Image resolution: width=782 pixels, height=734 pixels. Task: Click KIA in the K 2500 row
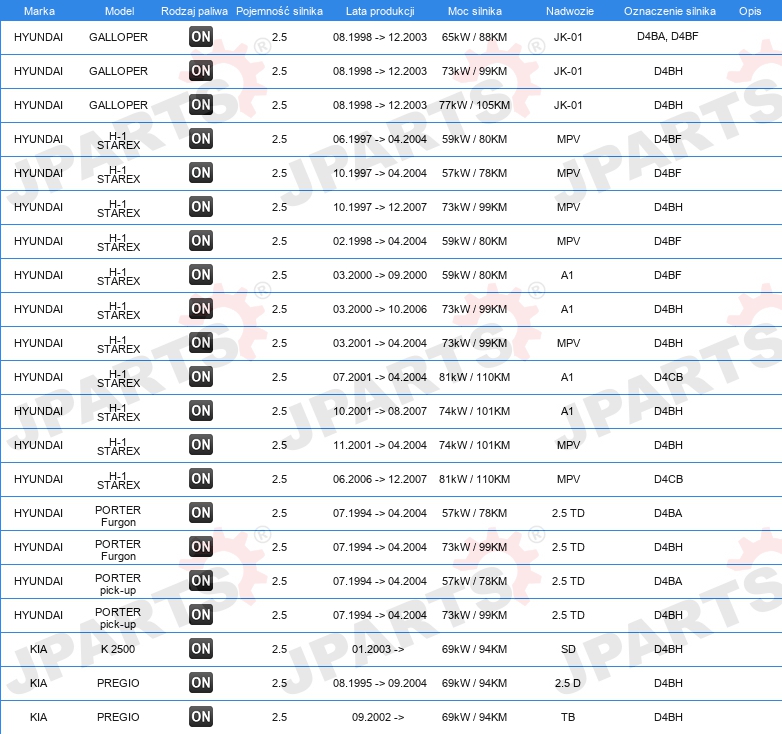tap(38, 649)
